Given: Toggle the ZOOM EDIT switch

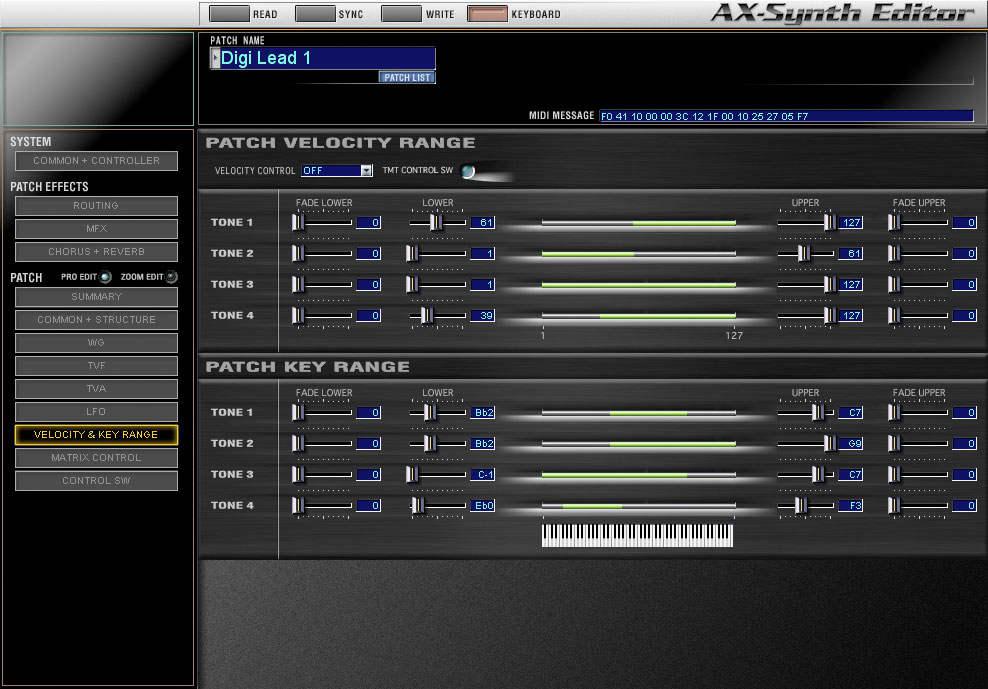Looking at the screenshot, I should tap(171, 277).
